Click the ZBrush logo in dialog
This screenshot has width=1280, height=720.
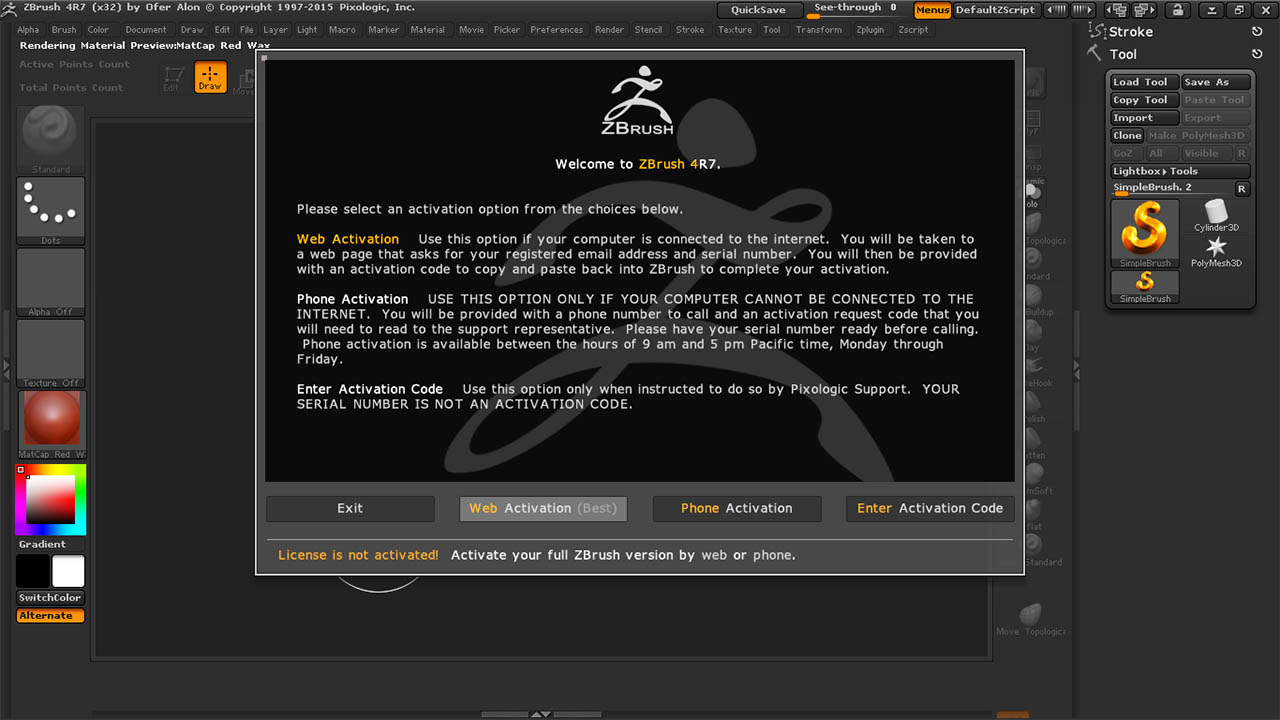(x=638, y=100)
